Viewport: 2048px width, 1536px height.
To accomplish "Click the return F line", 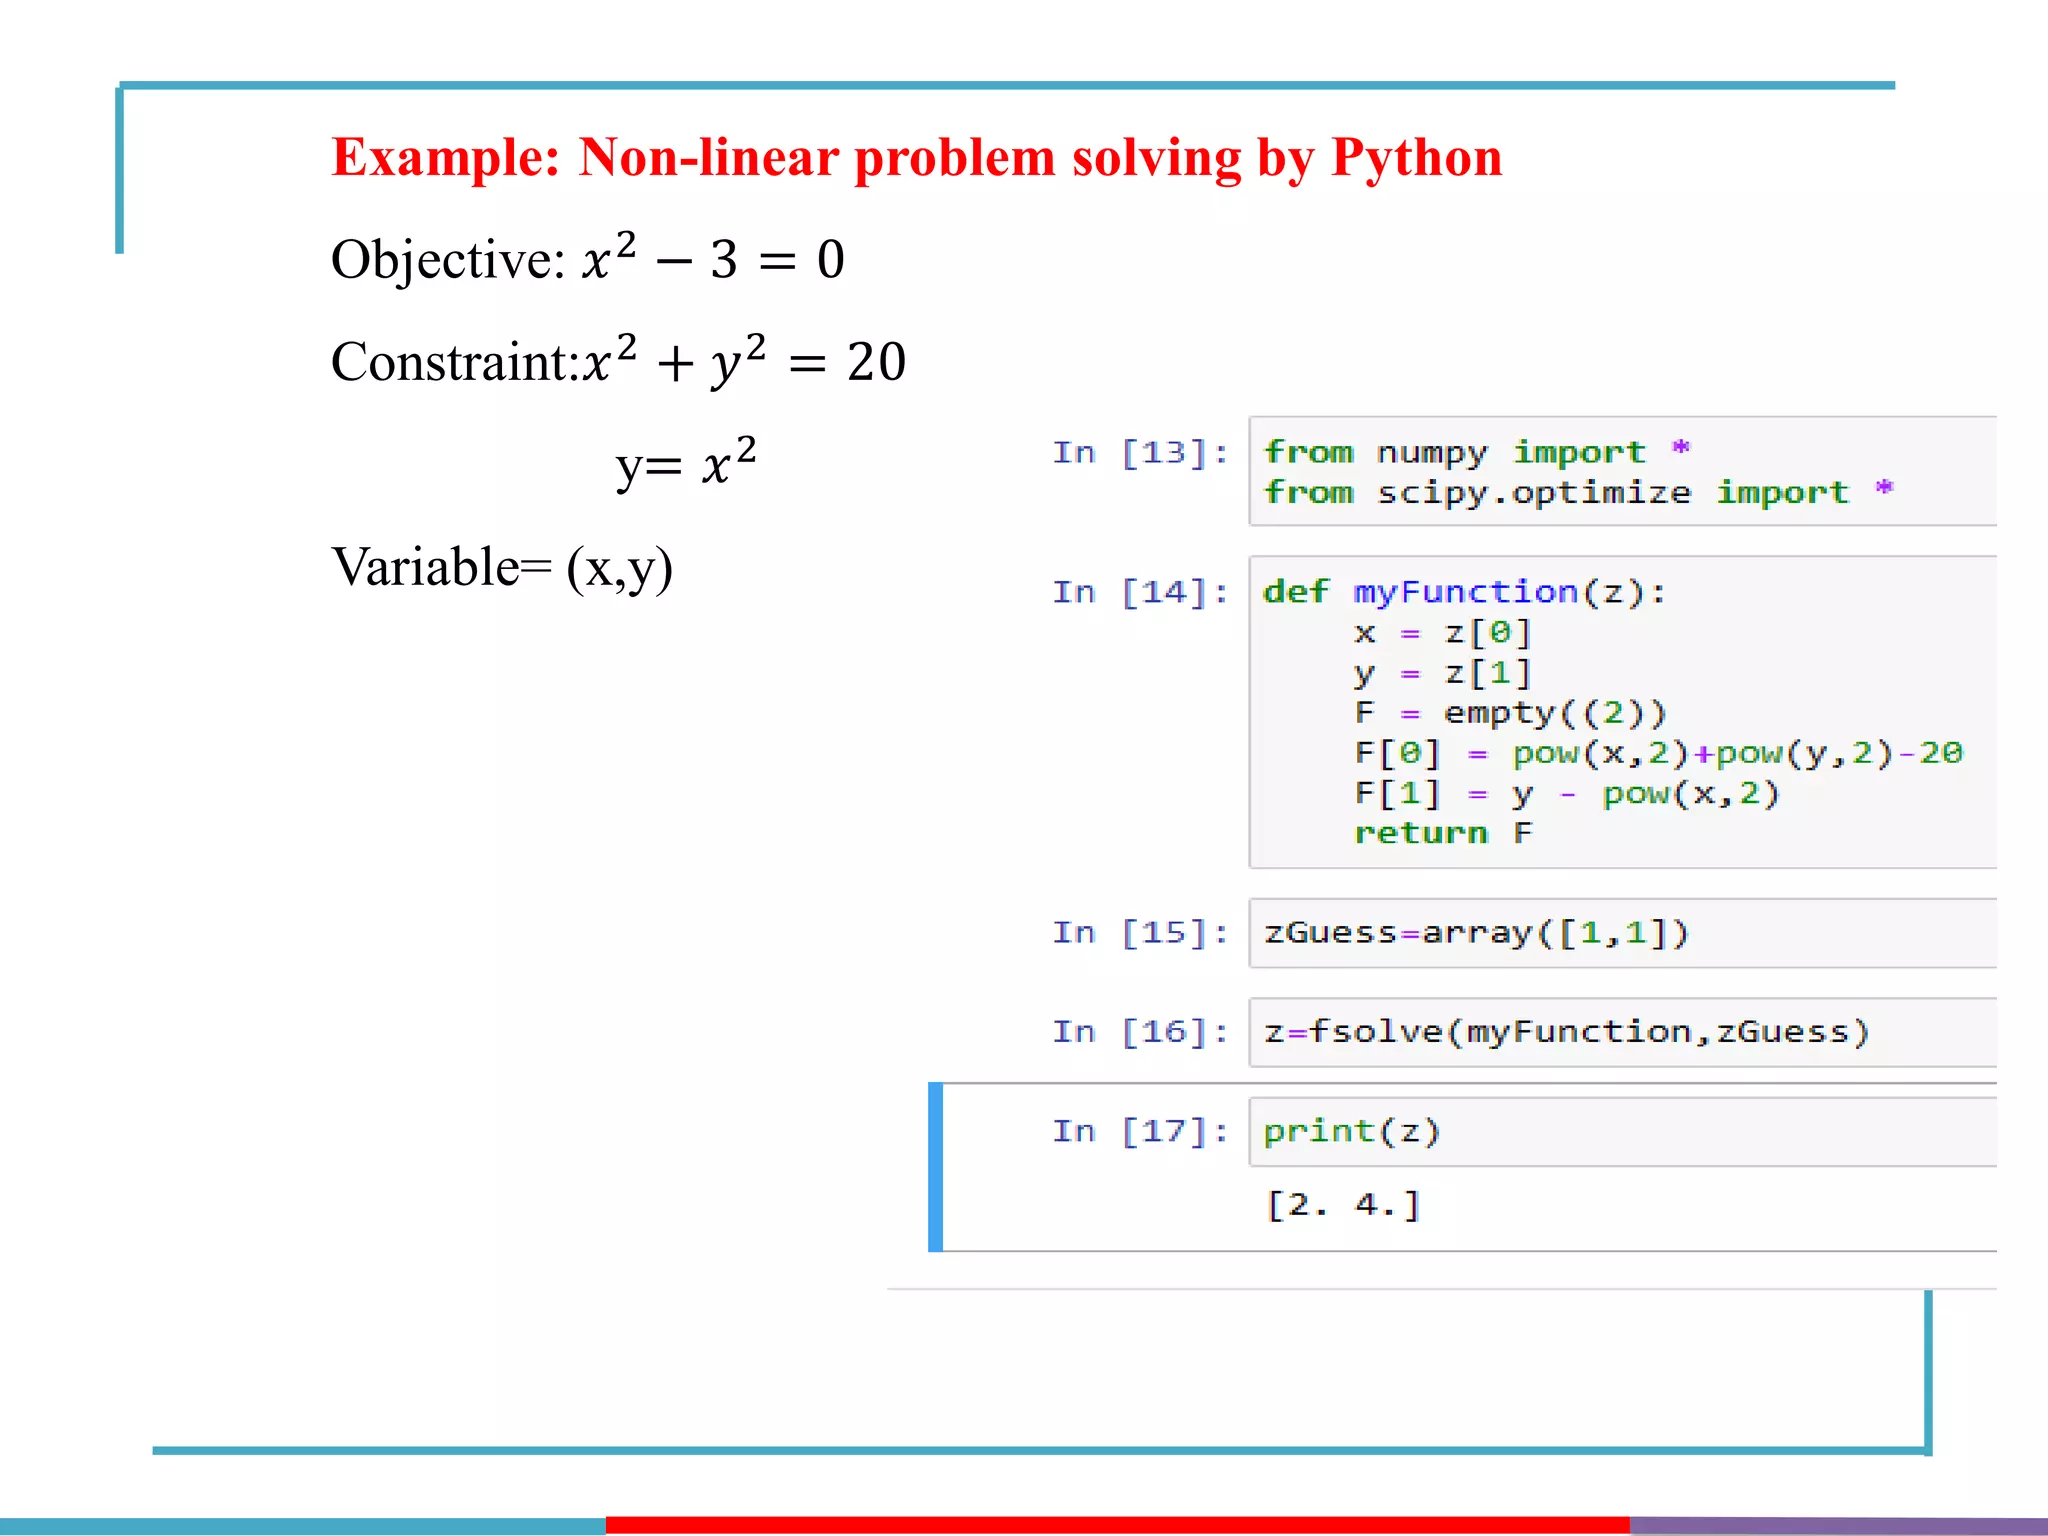I will 1442,833.
